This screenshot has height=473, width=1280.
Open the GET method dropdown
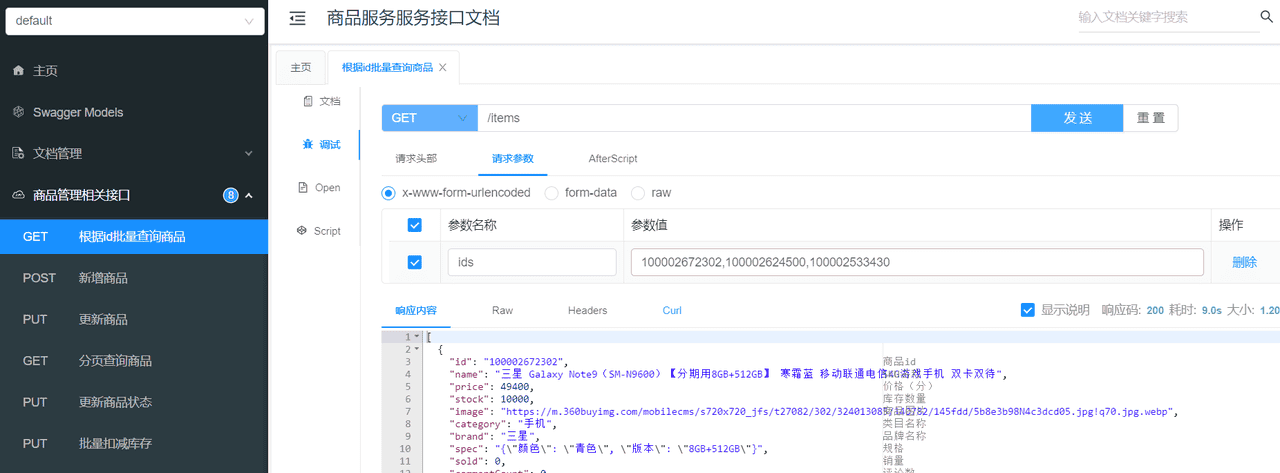click(429, 118)
